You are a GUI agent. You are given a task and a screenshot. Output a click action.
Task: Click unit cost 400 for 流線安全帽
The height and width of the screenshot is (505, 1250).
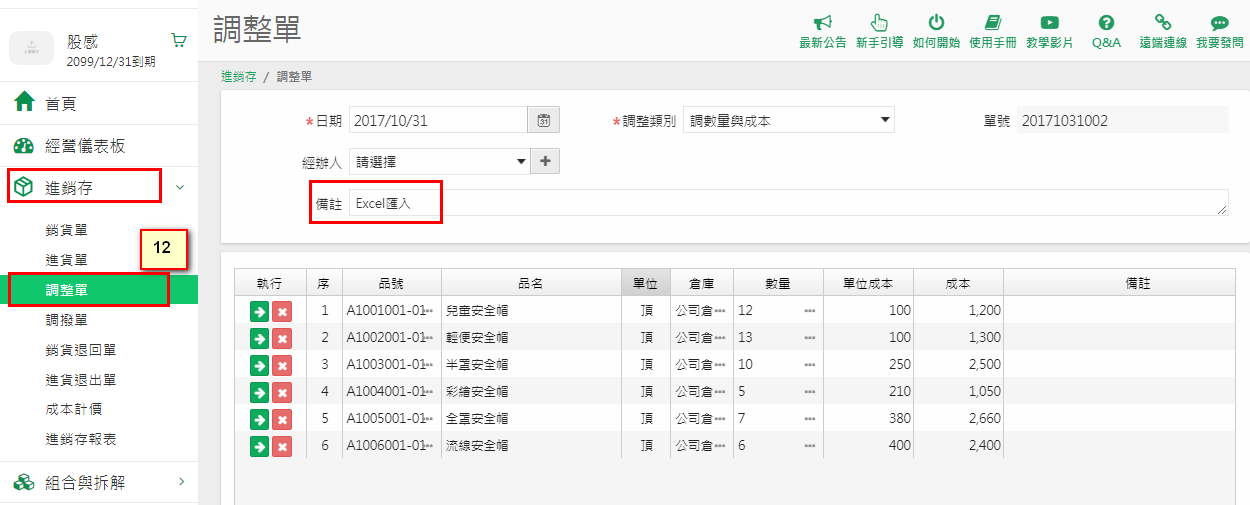tap(868, 446)
